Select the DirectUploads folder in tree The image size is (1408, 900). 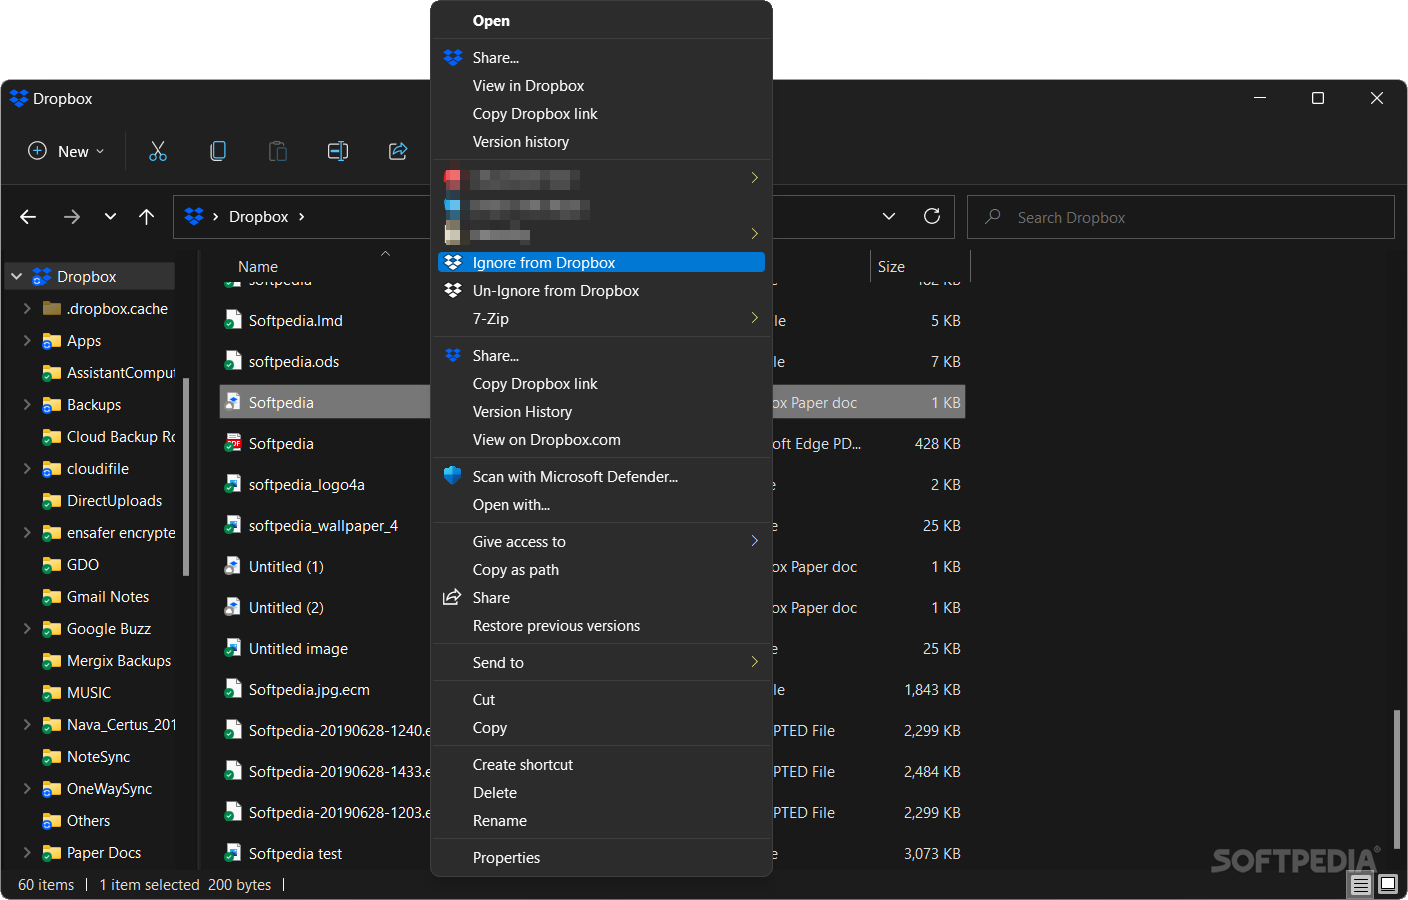point(114,500)
